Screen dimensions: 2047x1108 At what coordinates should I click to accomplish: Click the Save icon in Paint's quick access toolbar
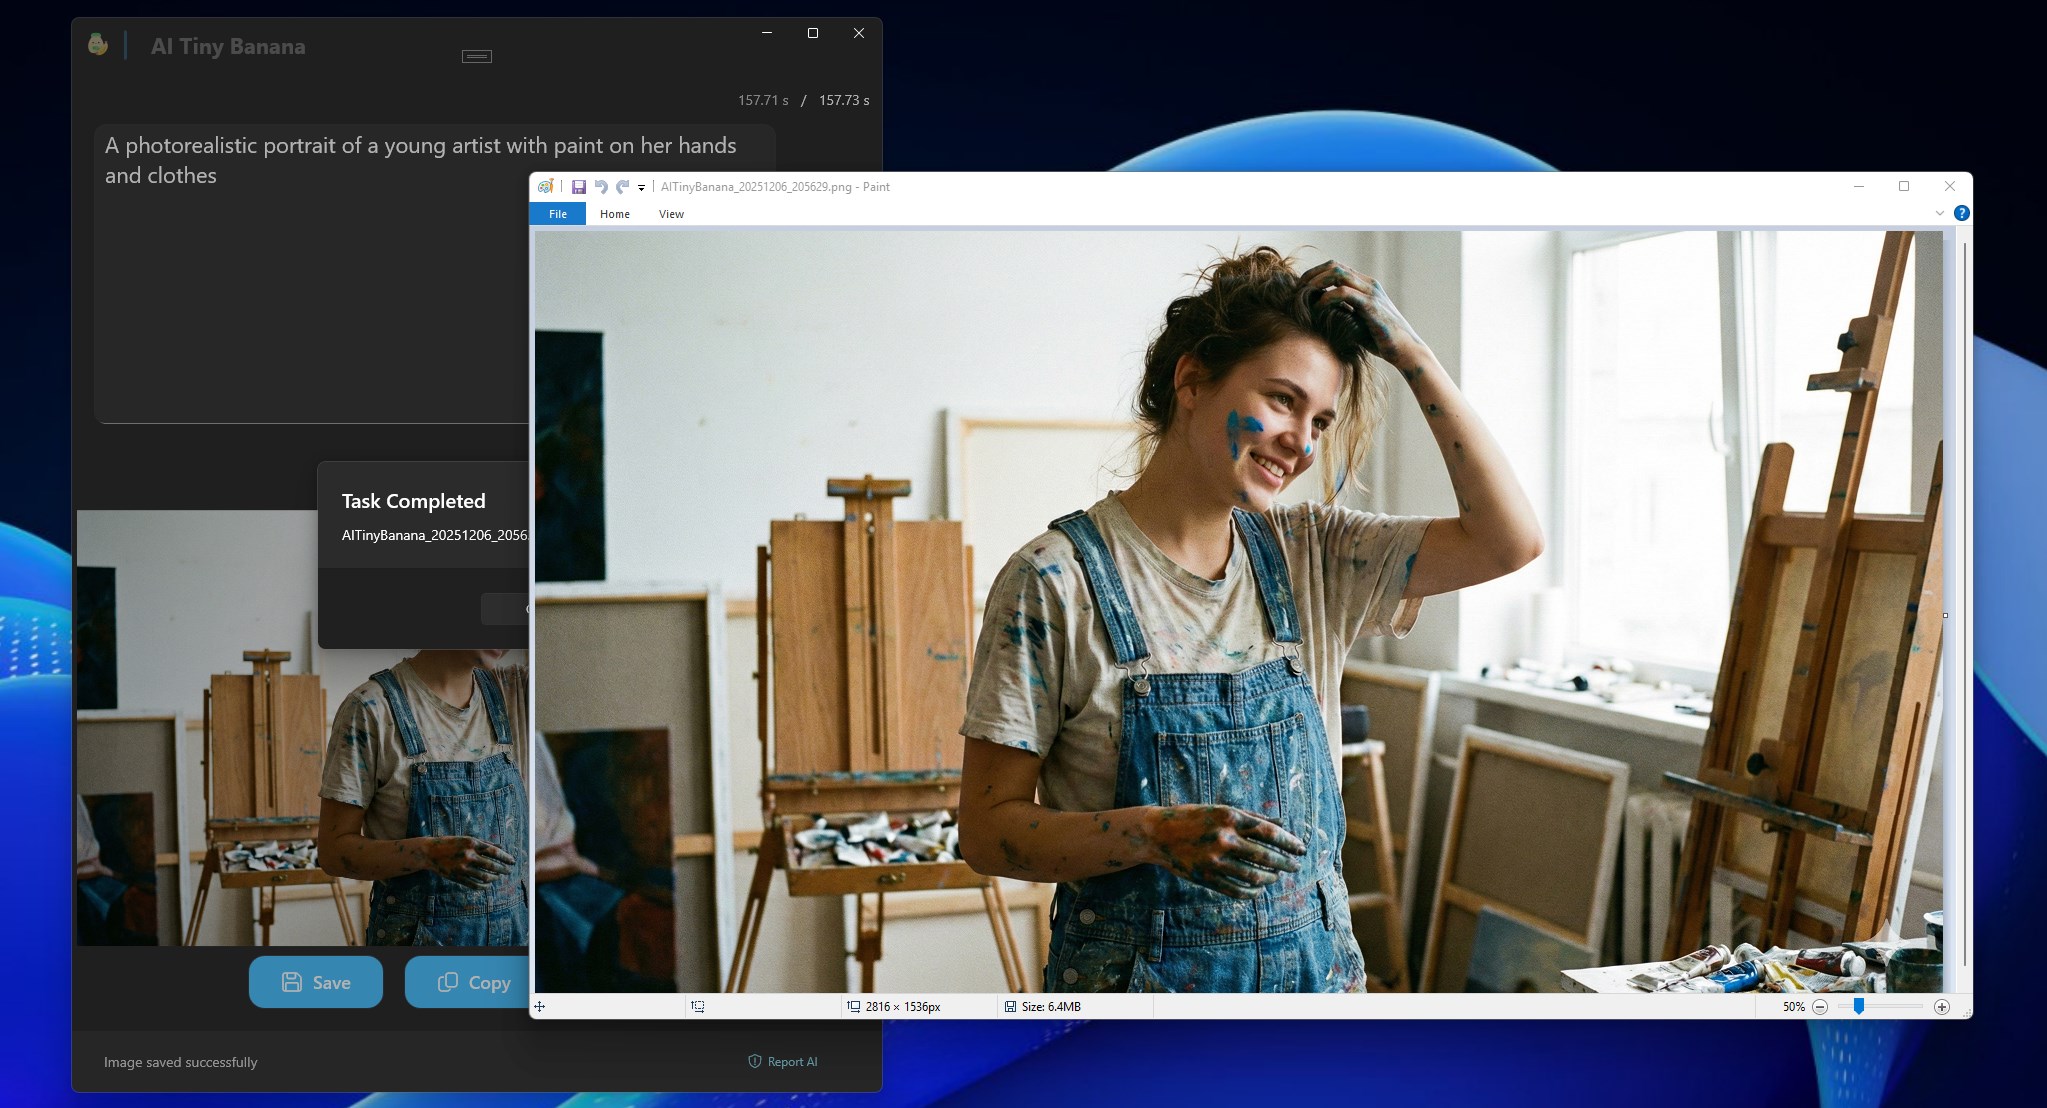point(578,187)
